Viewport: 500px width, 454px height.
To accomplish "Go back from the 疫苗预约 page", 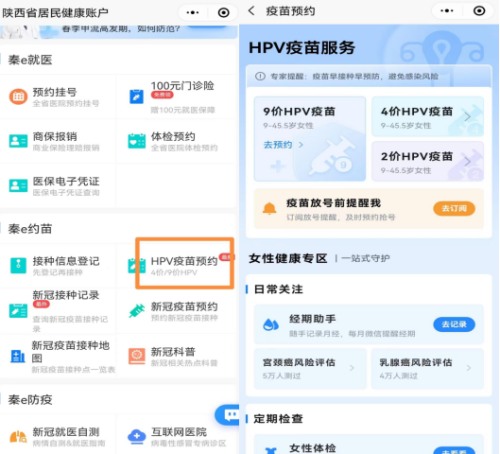I will pos(252,11).
